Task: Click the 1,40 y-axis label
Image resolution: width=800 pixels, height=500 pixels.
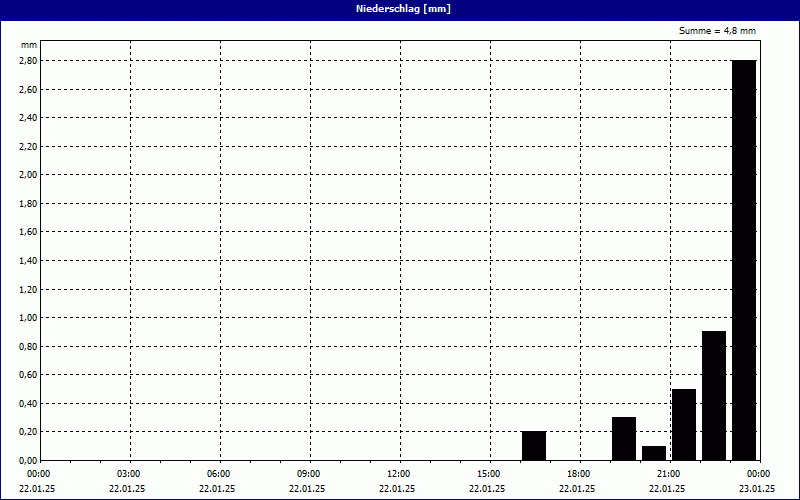Action: pos(29,261)
